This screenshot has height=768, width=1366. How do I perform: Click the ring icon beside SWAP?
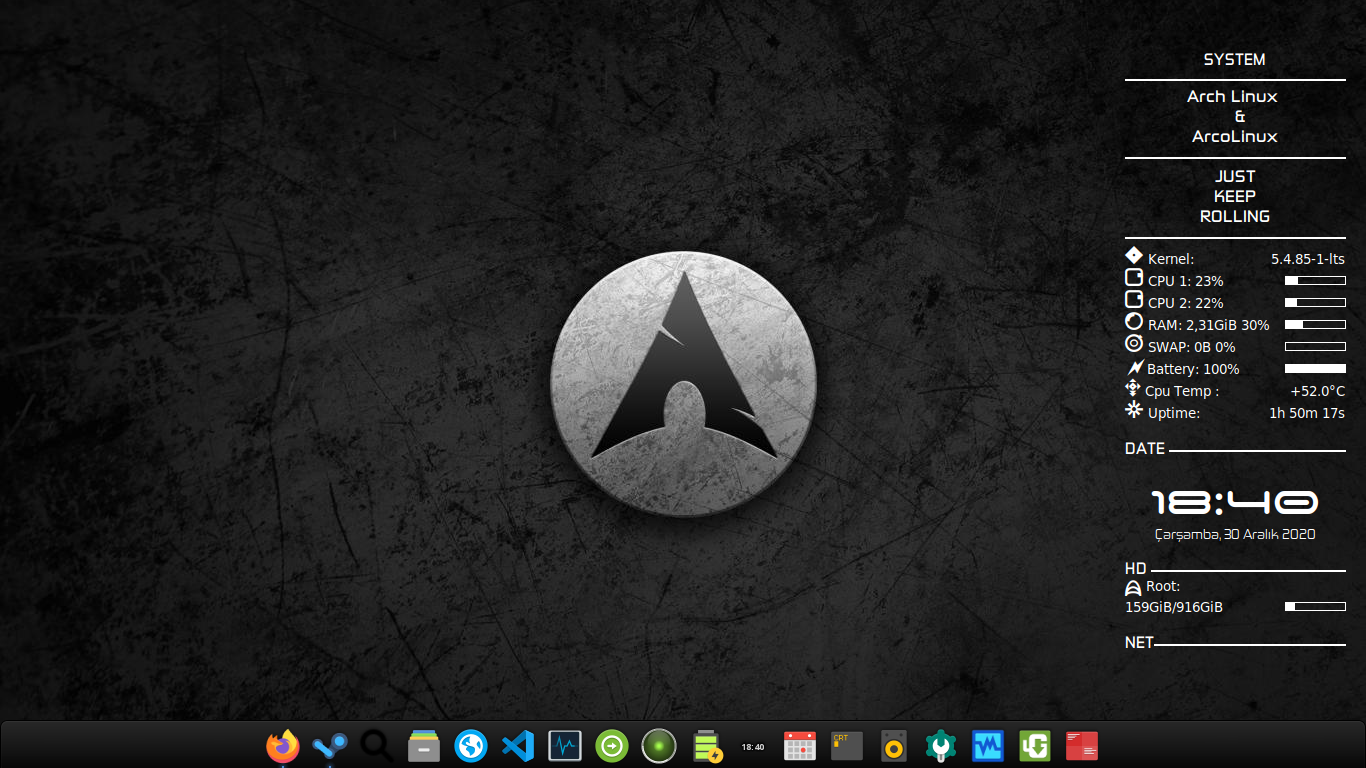pos(1134,344)
